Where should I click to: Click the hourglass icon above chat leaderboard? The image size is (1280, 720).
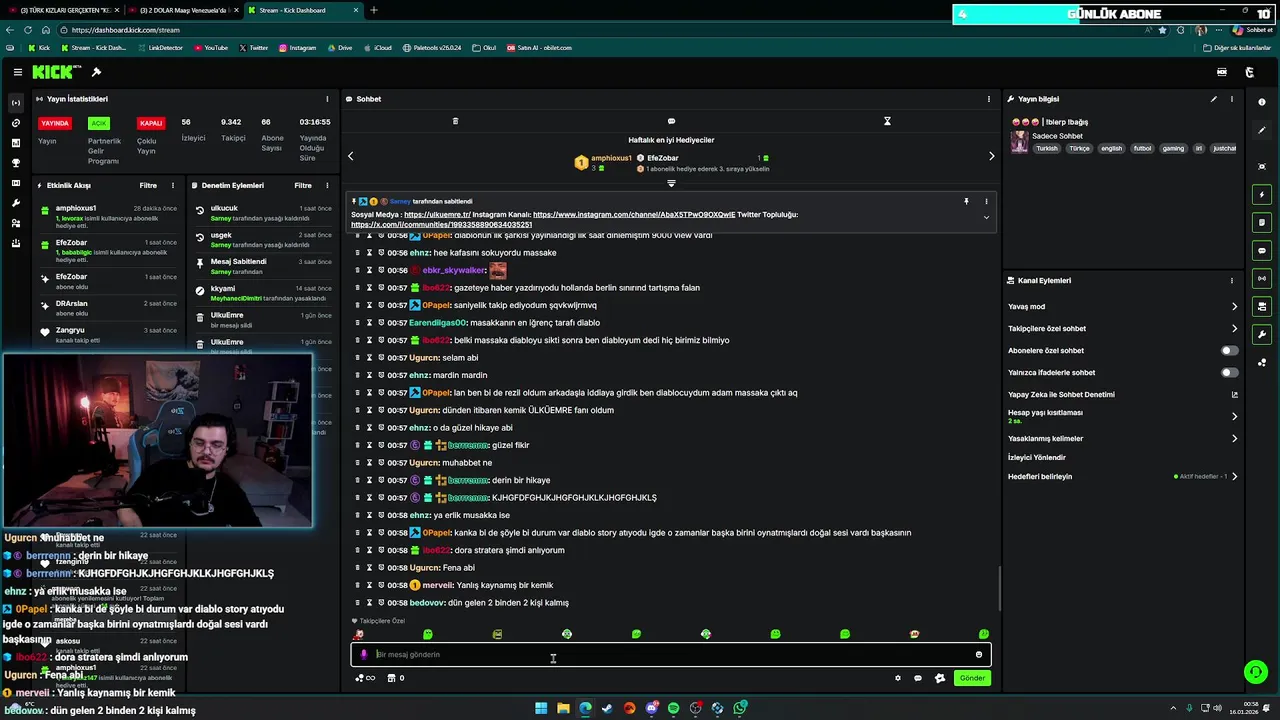click(887, 121)
